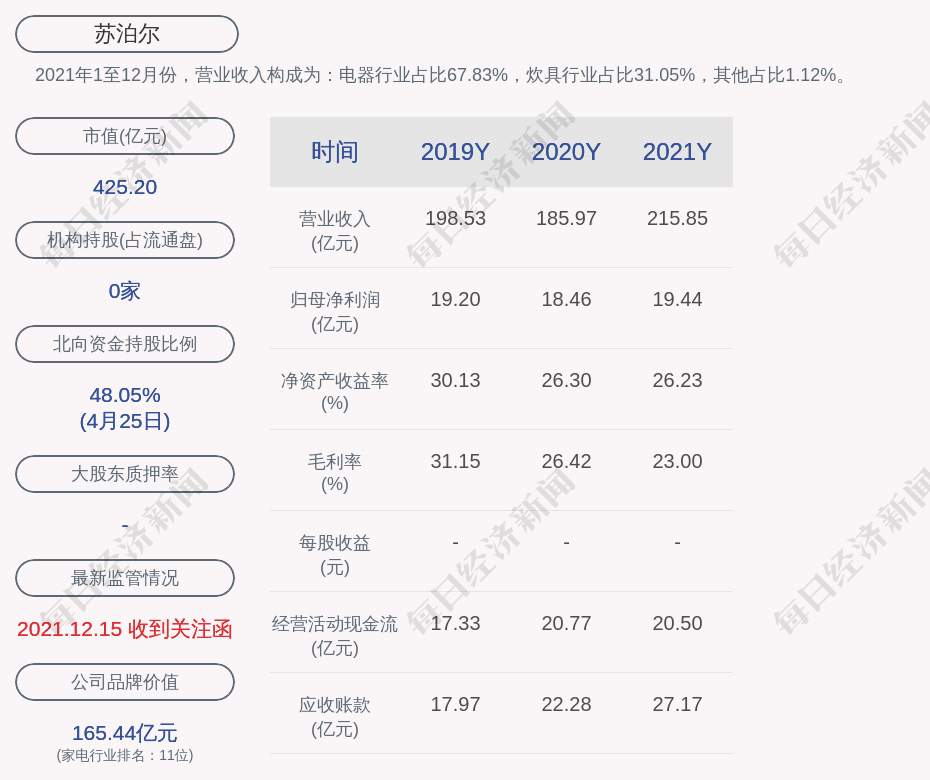Select the 48.05% northbound holding value

tap(125, 394)
